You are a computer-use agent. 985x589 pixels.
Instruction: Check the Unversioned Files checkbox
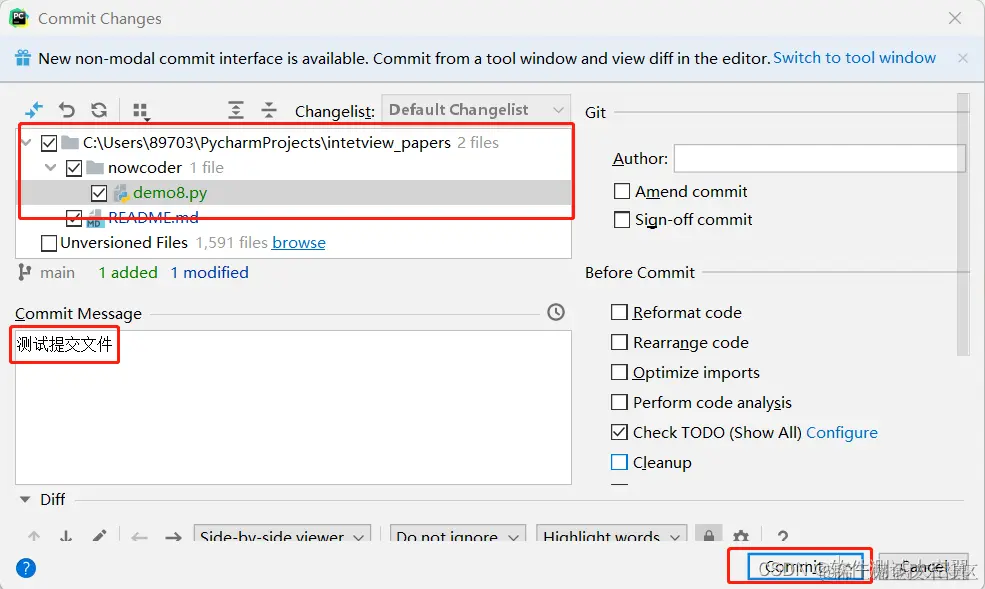pyautogui.click(x=49, y=243)
